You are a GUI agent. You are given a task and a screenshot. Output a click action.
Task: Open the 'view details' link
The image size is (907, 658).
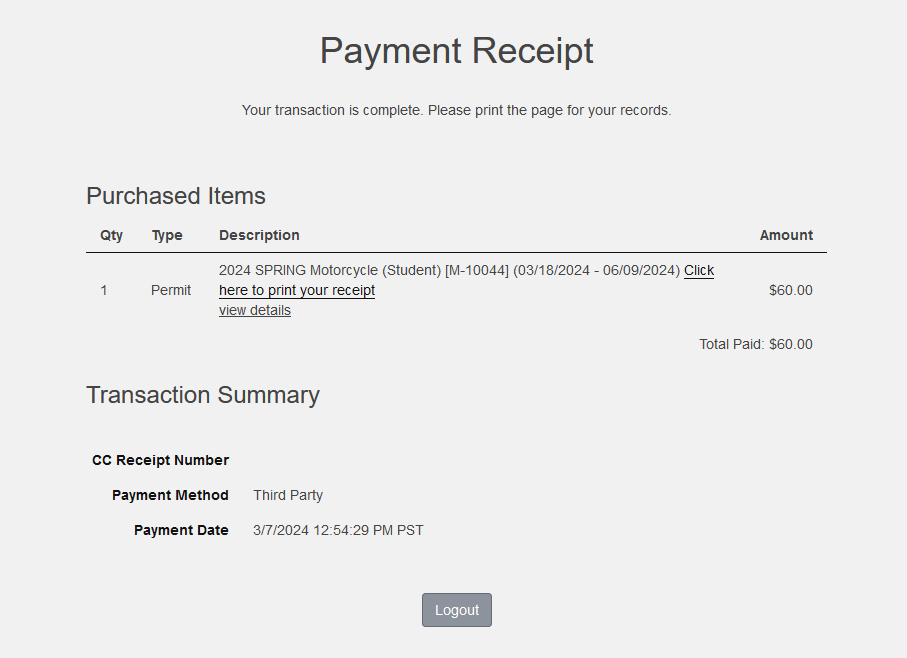255,310
